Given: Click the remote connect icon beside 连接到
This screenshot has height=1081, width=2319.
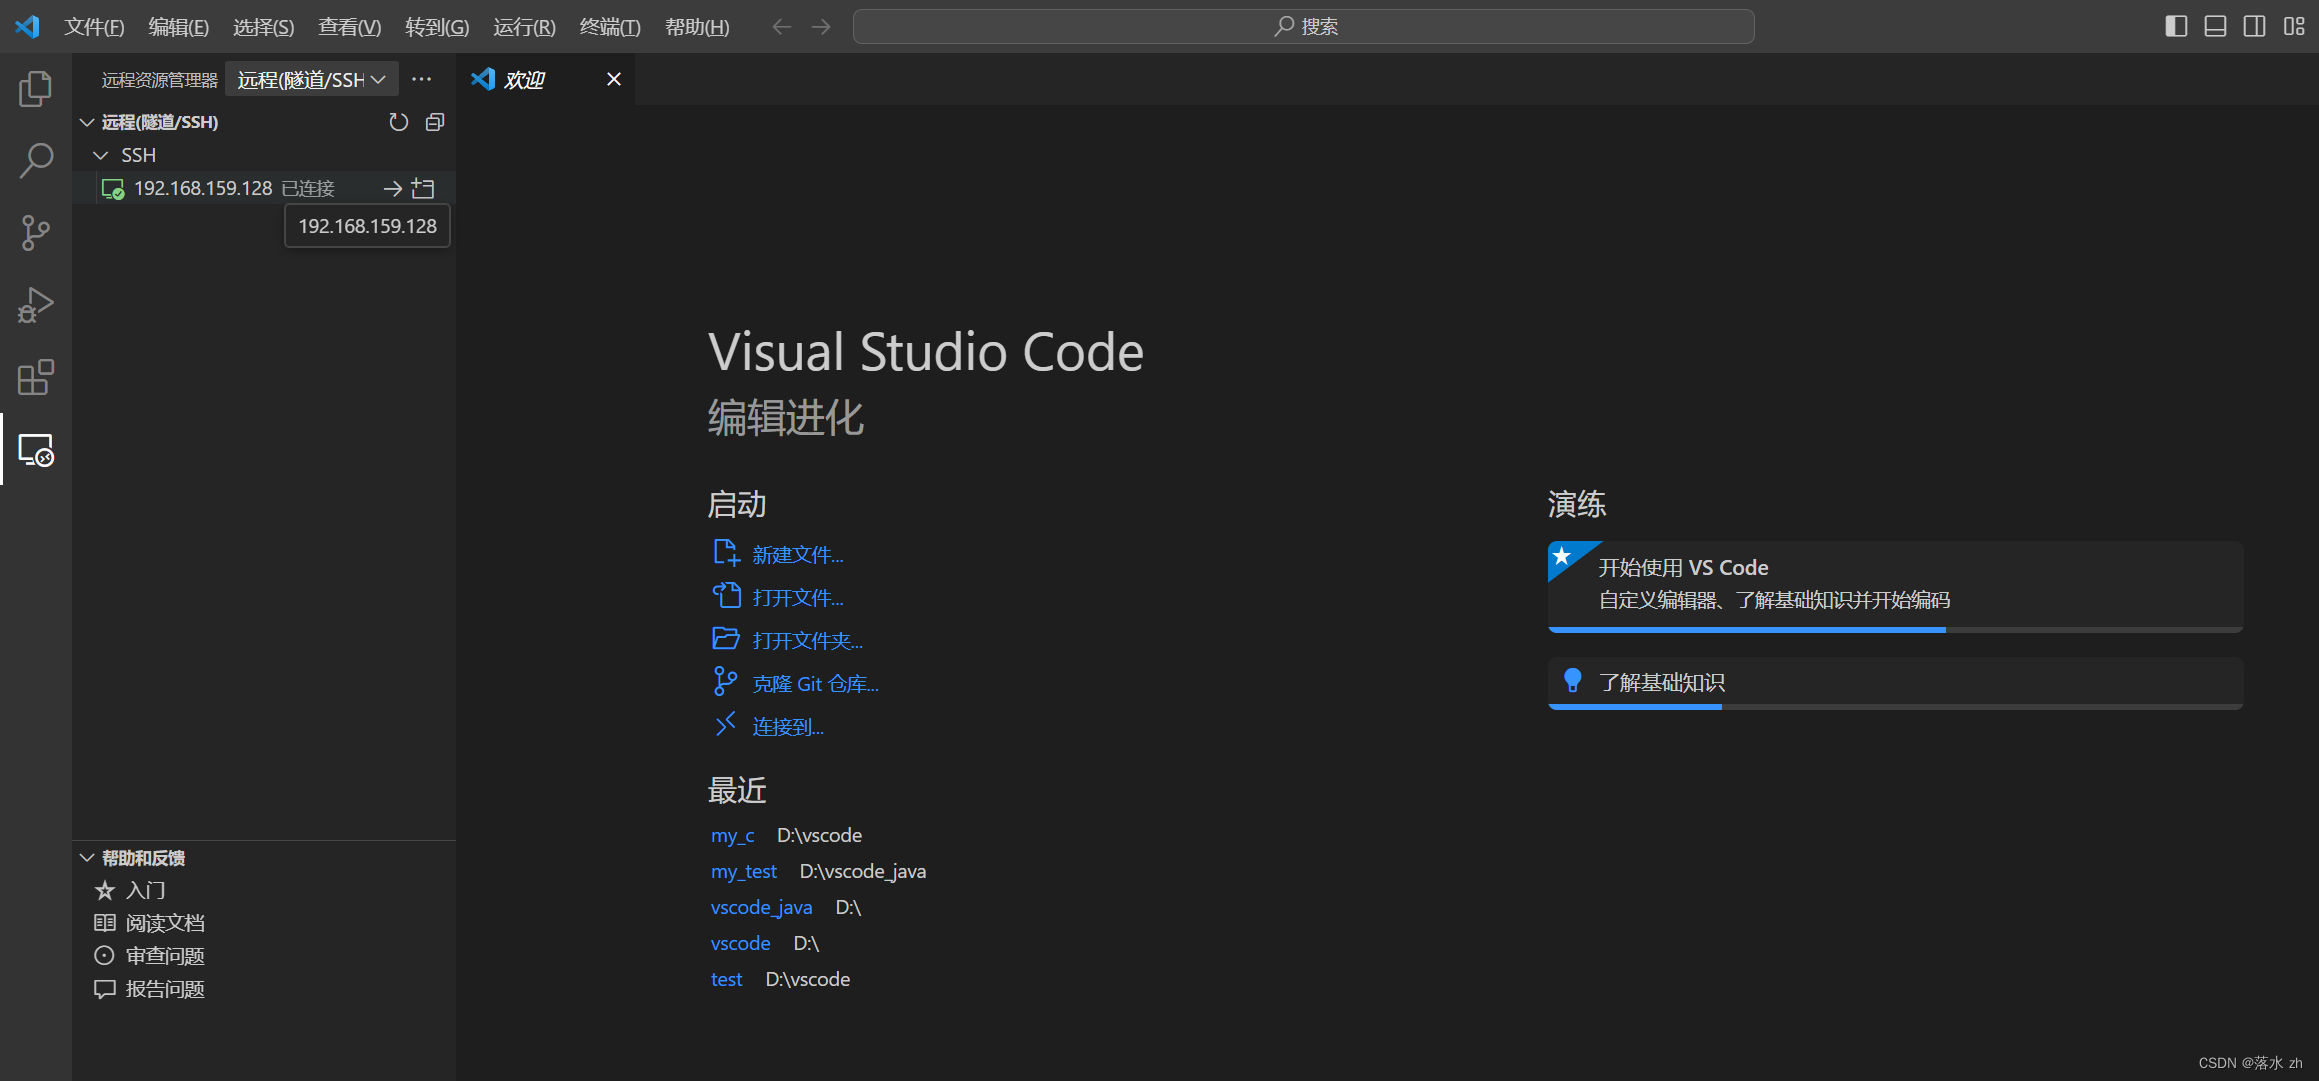Looking at the screenshot, I should click(726, 725).
